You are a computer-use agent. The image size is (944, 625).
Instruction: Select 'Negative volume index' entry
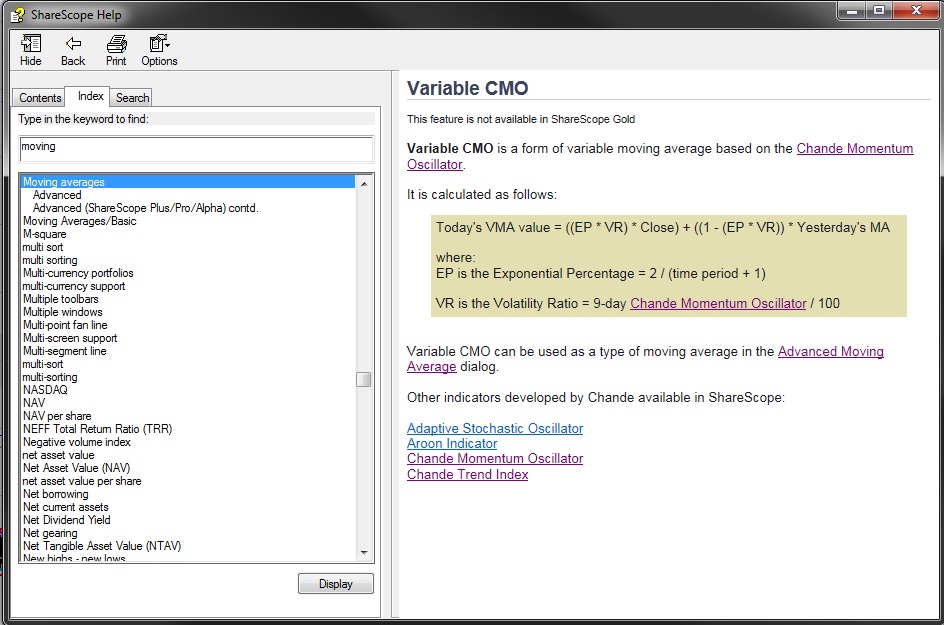click(x=76, y=442)
